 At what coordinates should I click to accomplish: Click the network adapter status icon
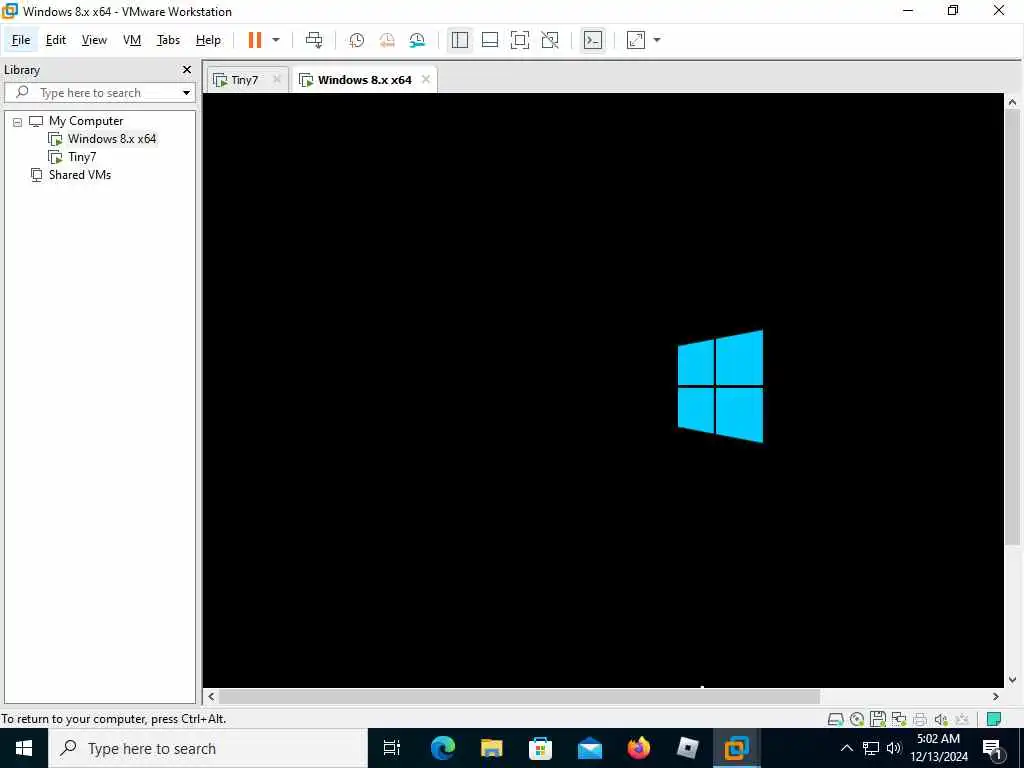tap(899, 719)
